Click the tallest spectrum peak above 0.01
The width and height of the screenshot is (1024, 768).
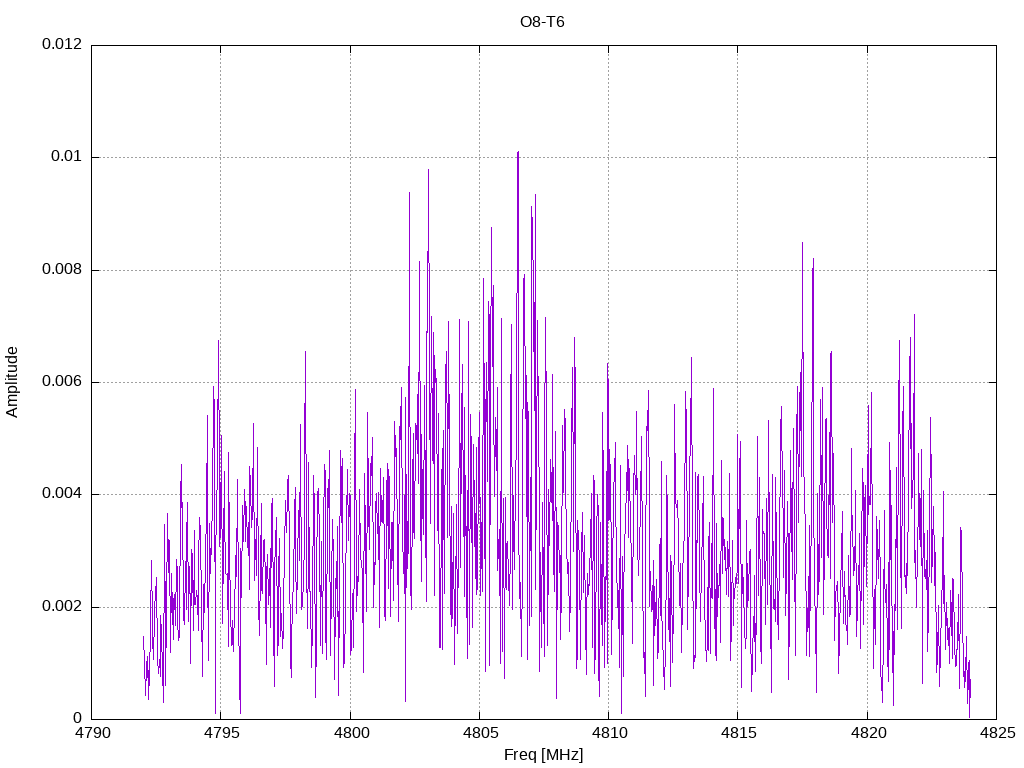[518, 154]
